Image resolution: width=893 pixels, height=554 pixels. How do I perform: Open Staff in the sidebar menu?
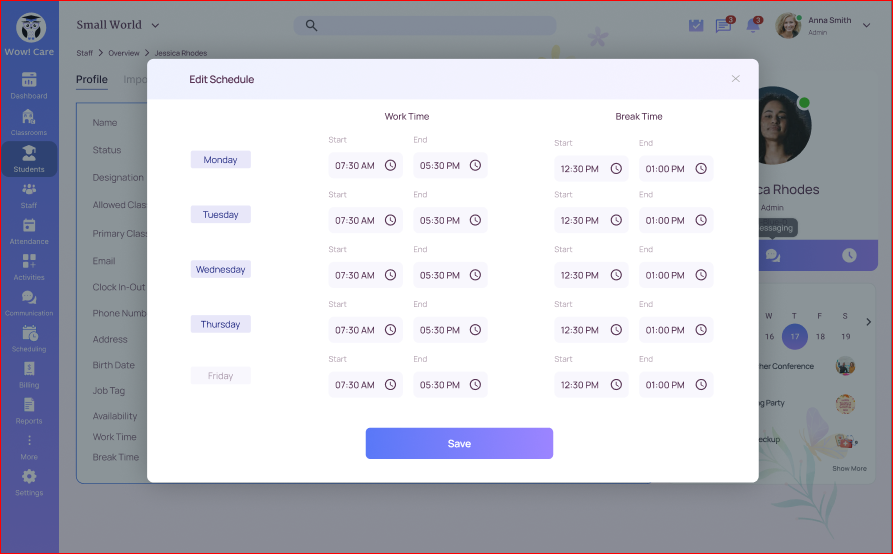29,194
